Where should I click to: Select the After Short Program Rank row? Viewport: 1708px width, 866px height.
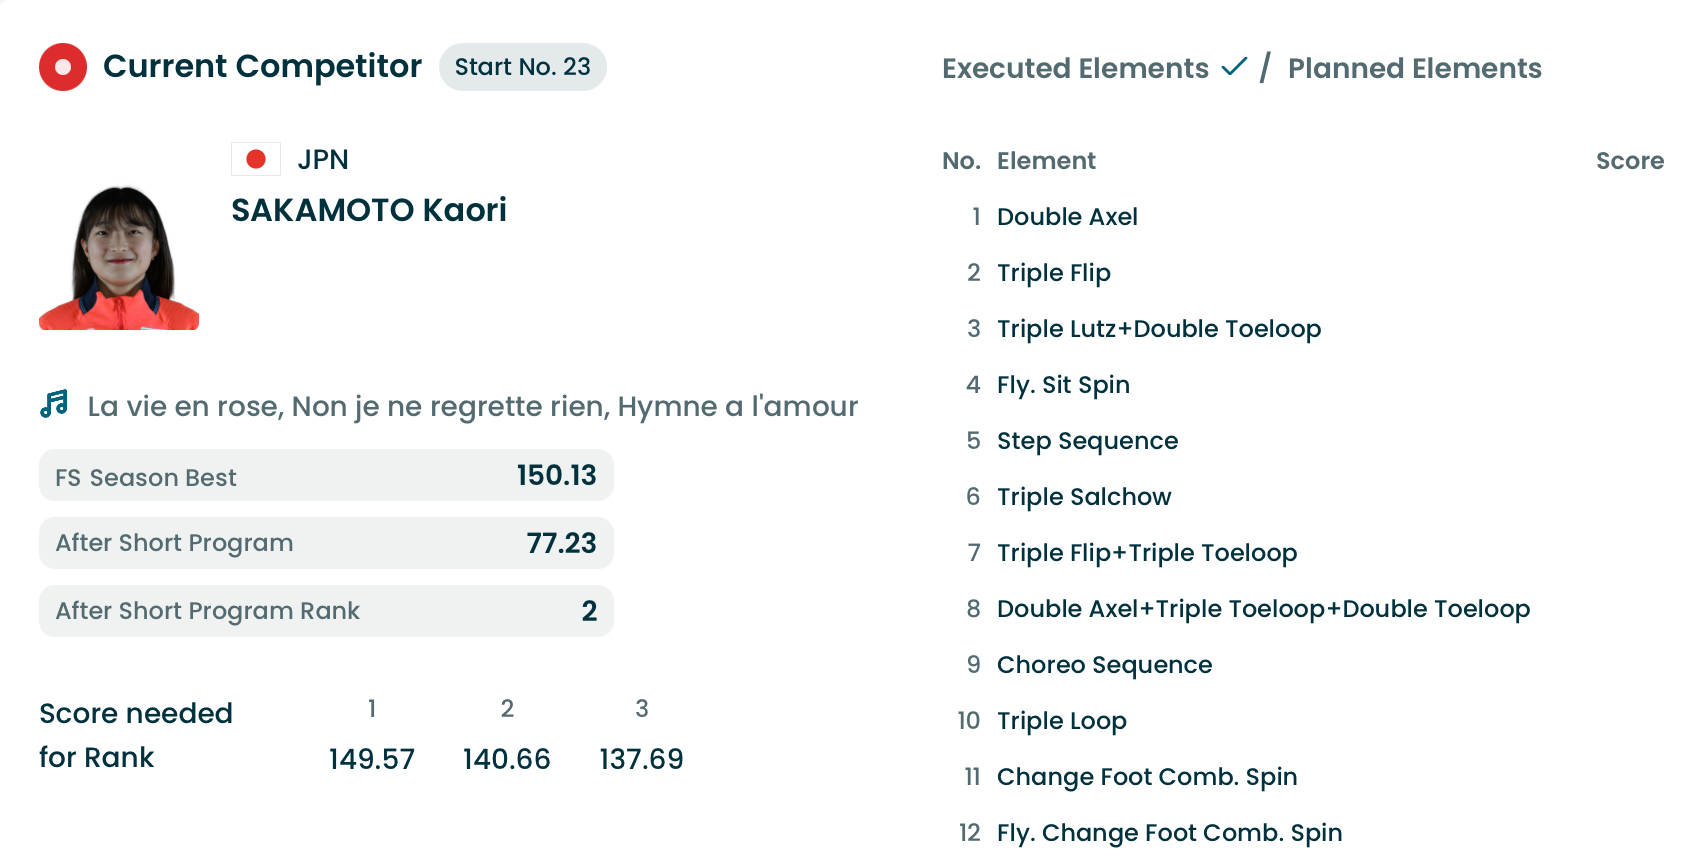pyautogui.click(x=326, y=611)
